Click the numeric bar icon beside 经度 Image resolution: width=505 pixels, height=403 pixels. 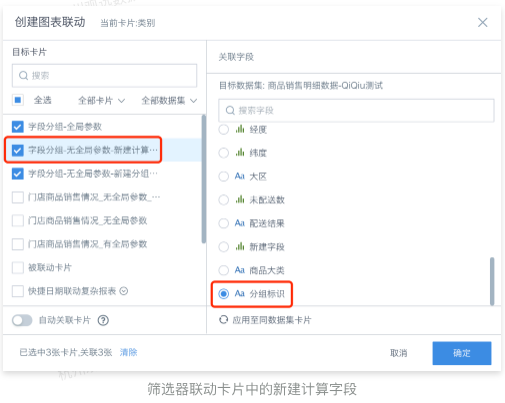240,129
